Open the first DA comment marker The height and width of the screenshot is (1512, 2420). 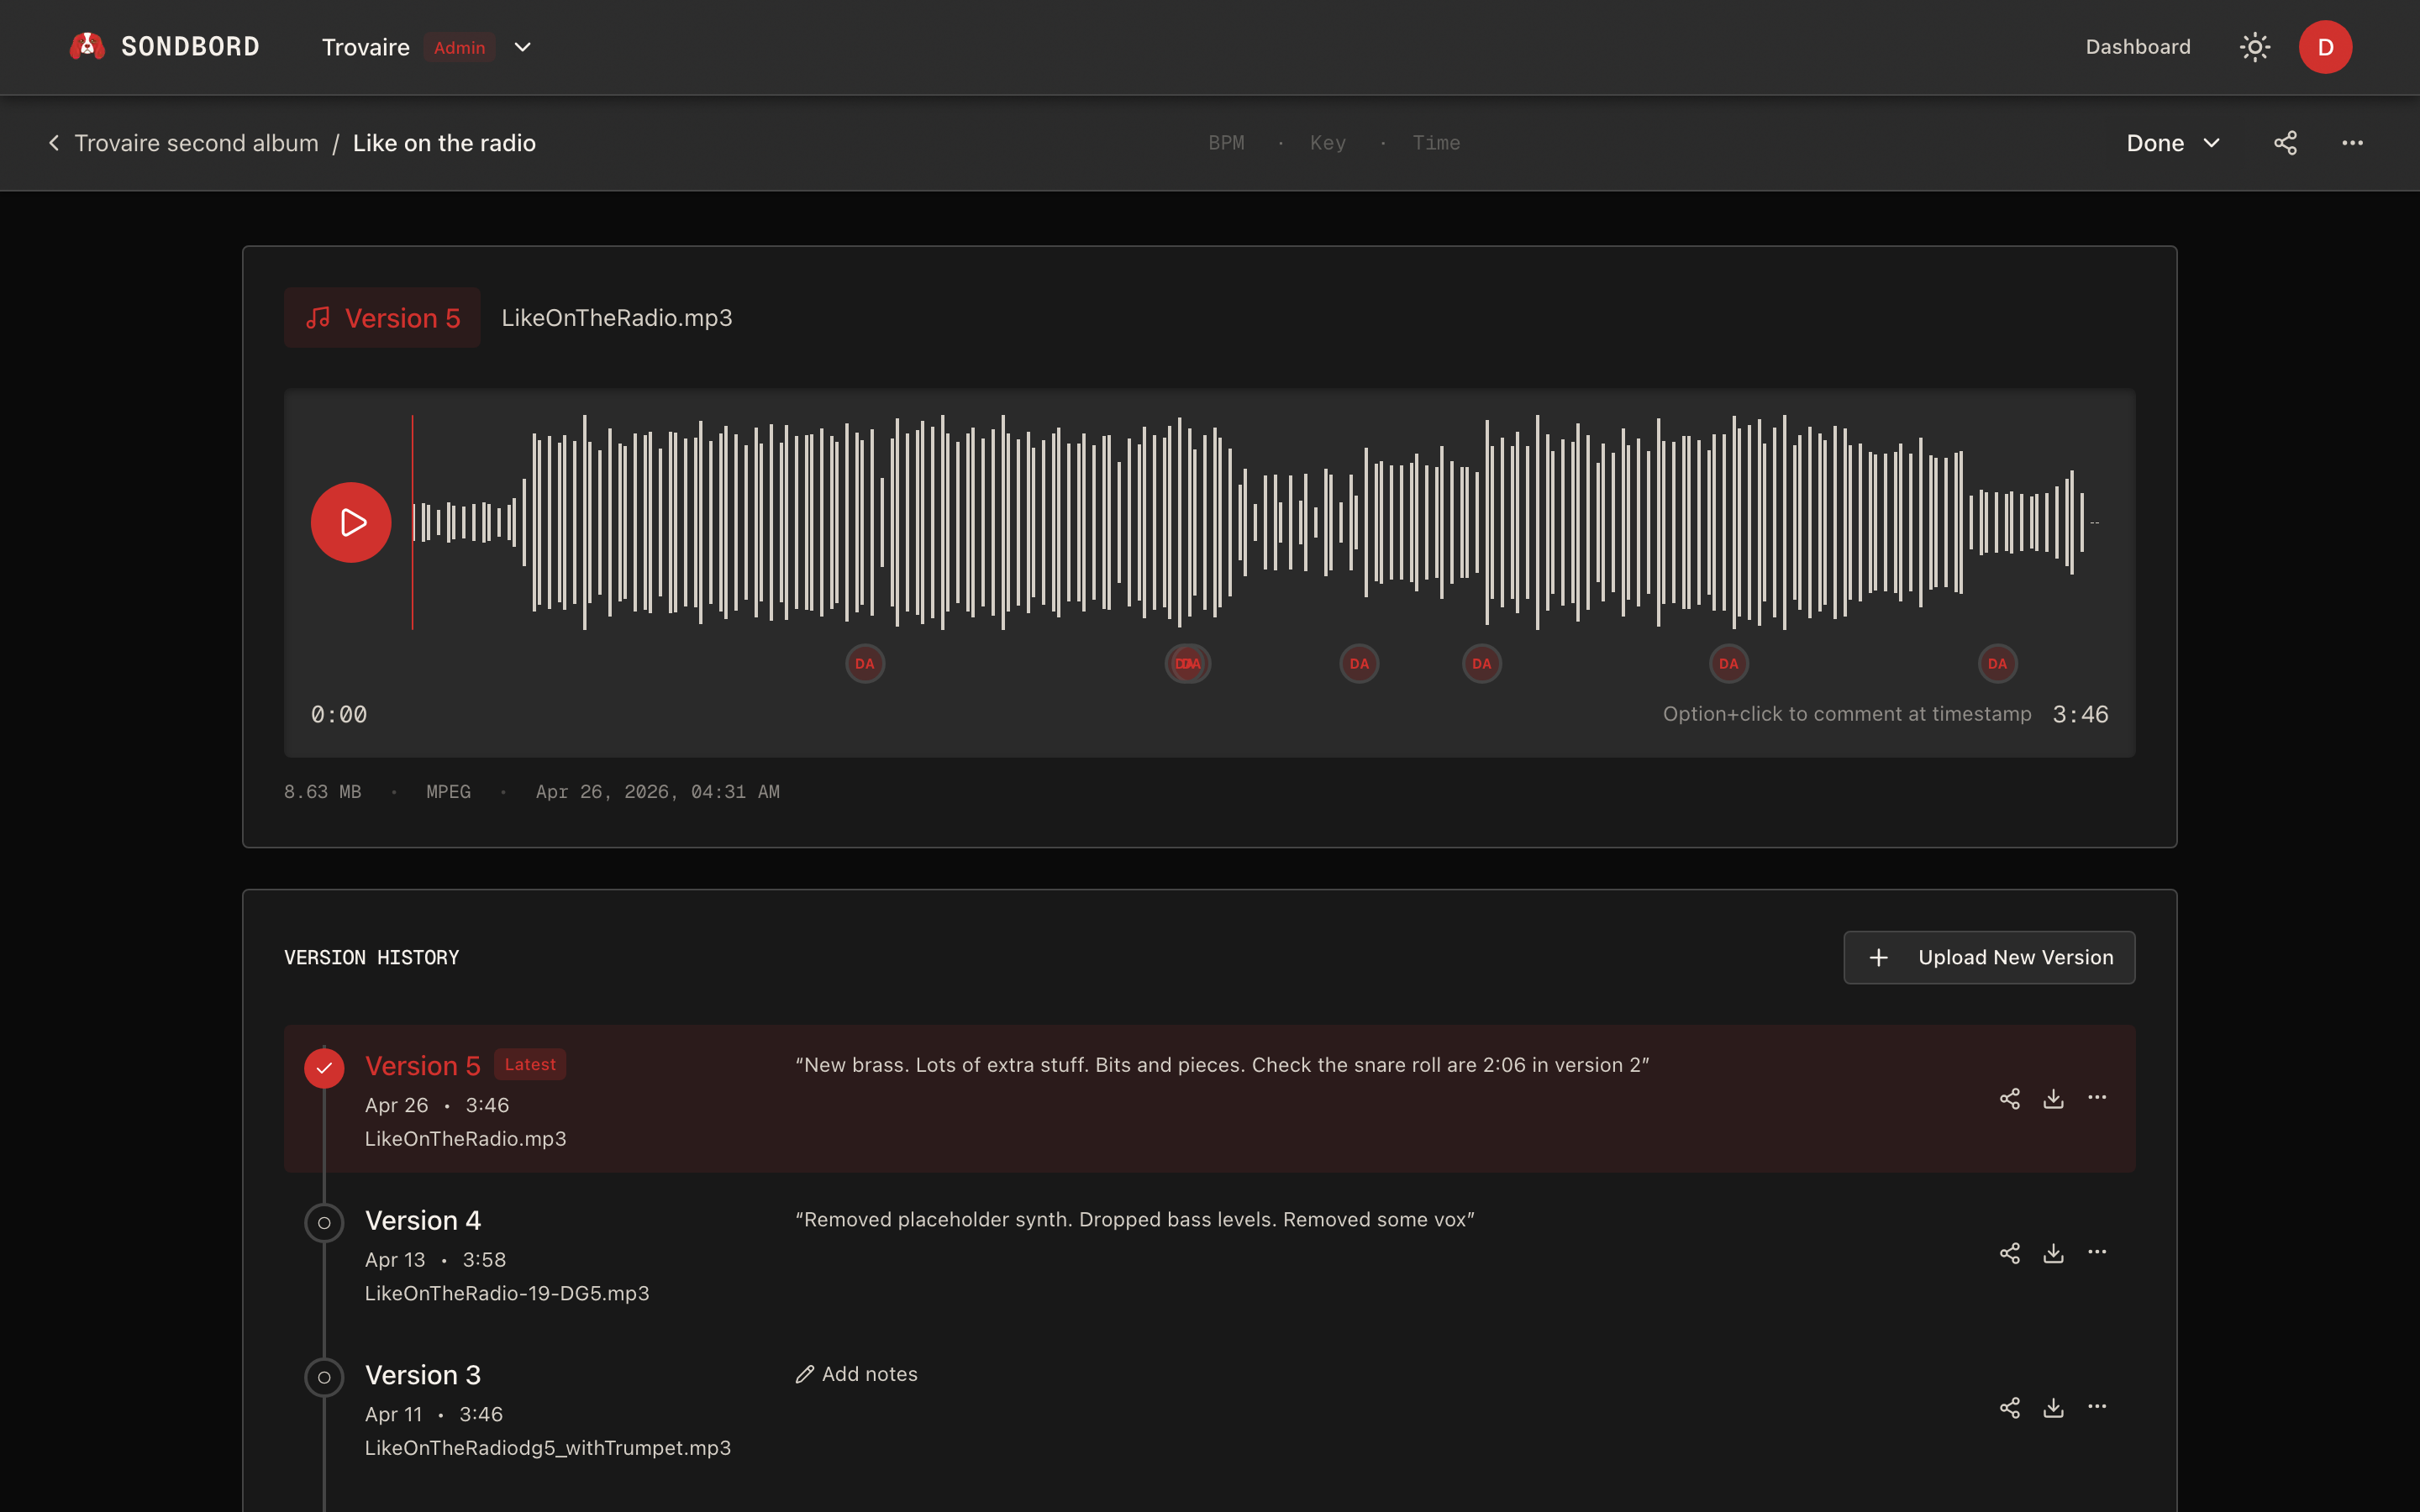(865, 663)
